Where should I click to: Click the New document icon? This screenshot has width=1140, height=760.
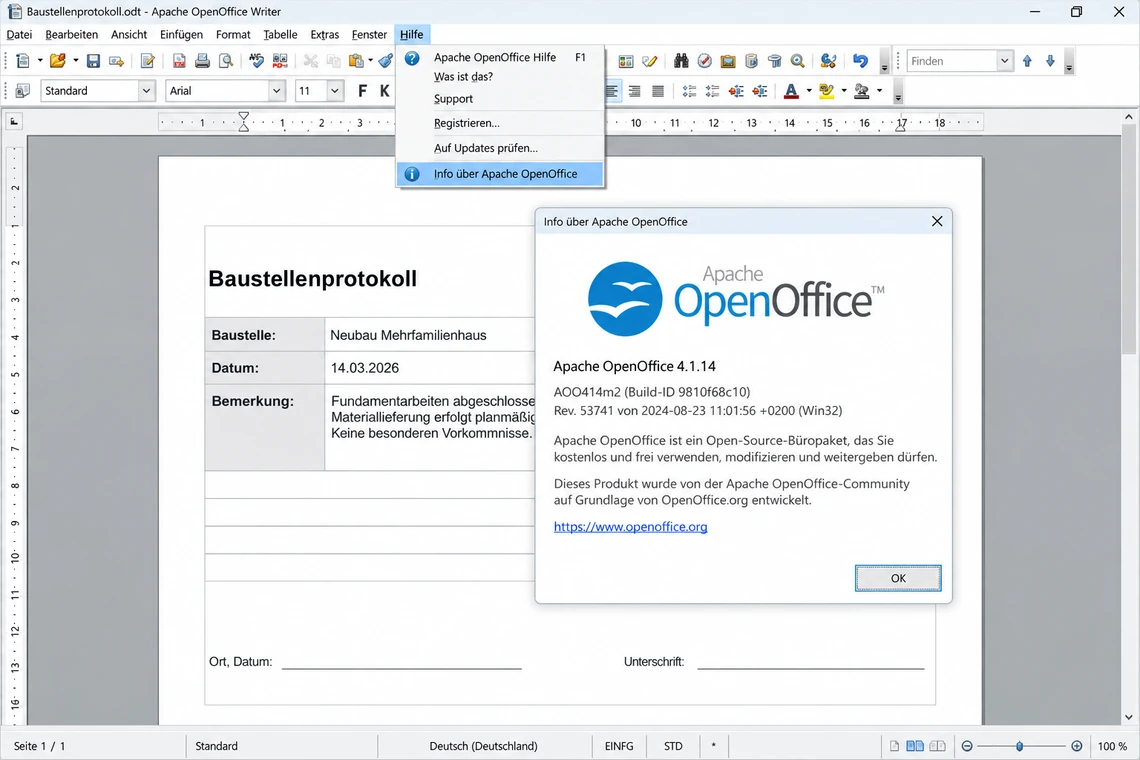tap(23, 61)
